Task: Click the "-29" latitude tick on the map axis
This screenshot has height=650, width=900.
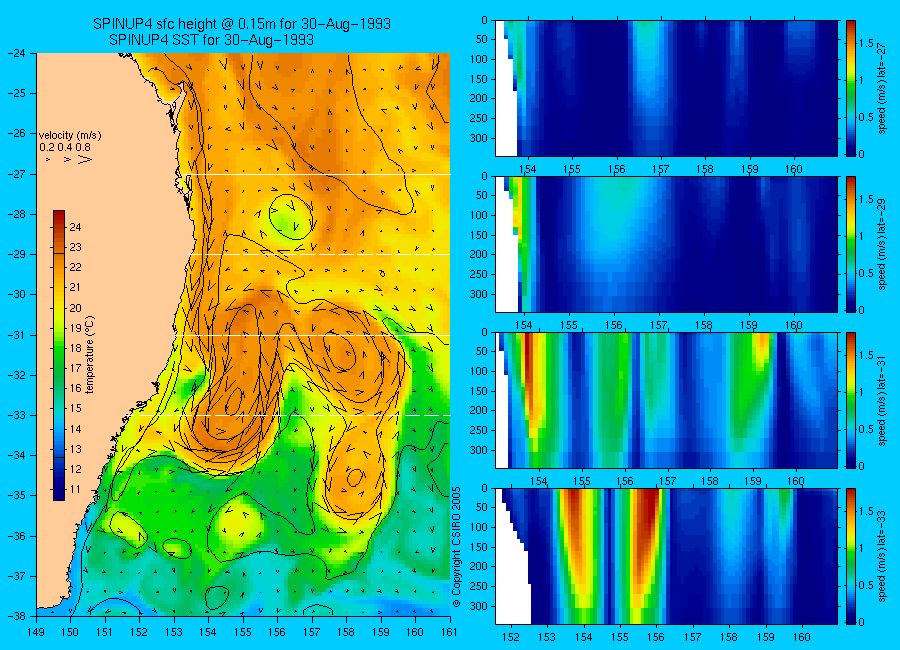Action: (x=16, y=254)
